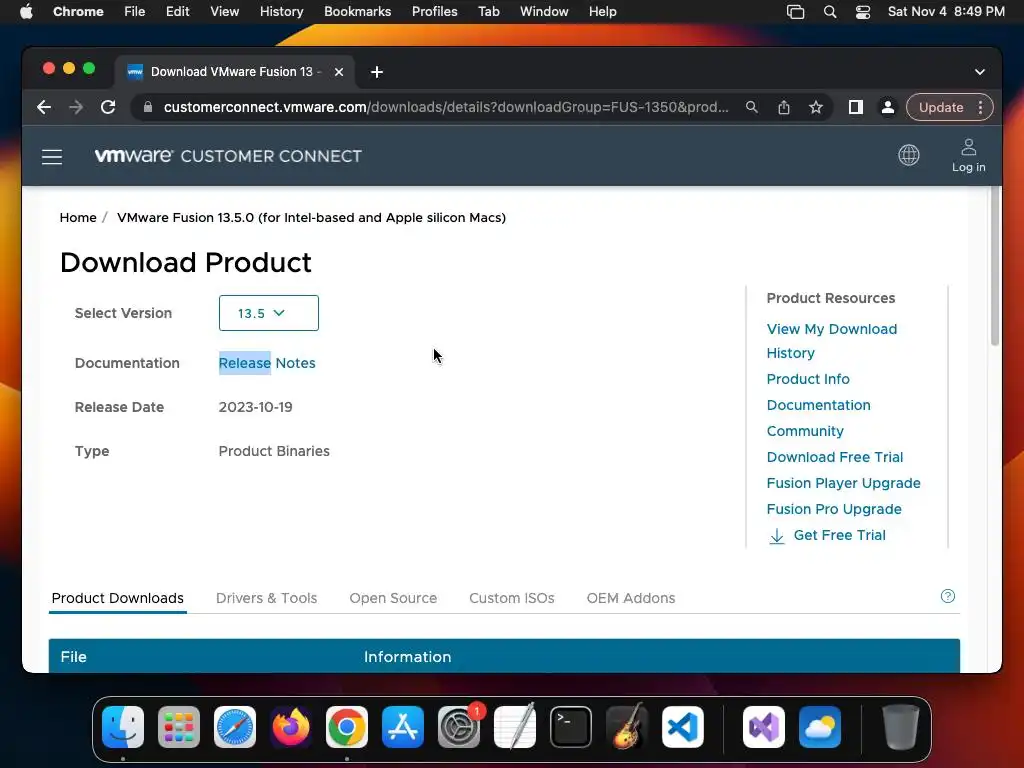
Task: Close the Download VMware Fusion tab
Action: pyautogui.click(x=339, y=72)
